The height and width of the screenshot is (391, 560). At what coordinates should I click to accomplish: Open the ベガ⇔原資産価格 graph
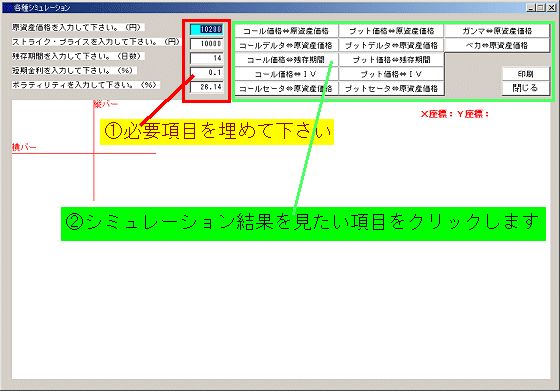click(497, 45)
